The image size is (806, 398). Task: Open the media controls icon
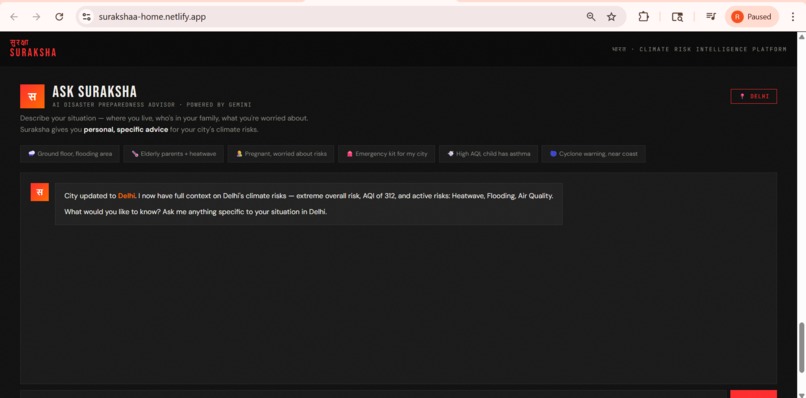[711, 16]
